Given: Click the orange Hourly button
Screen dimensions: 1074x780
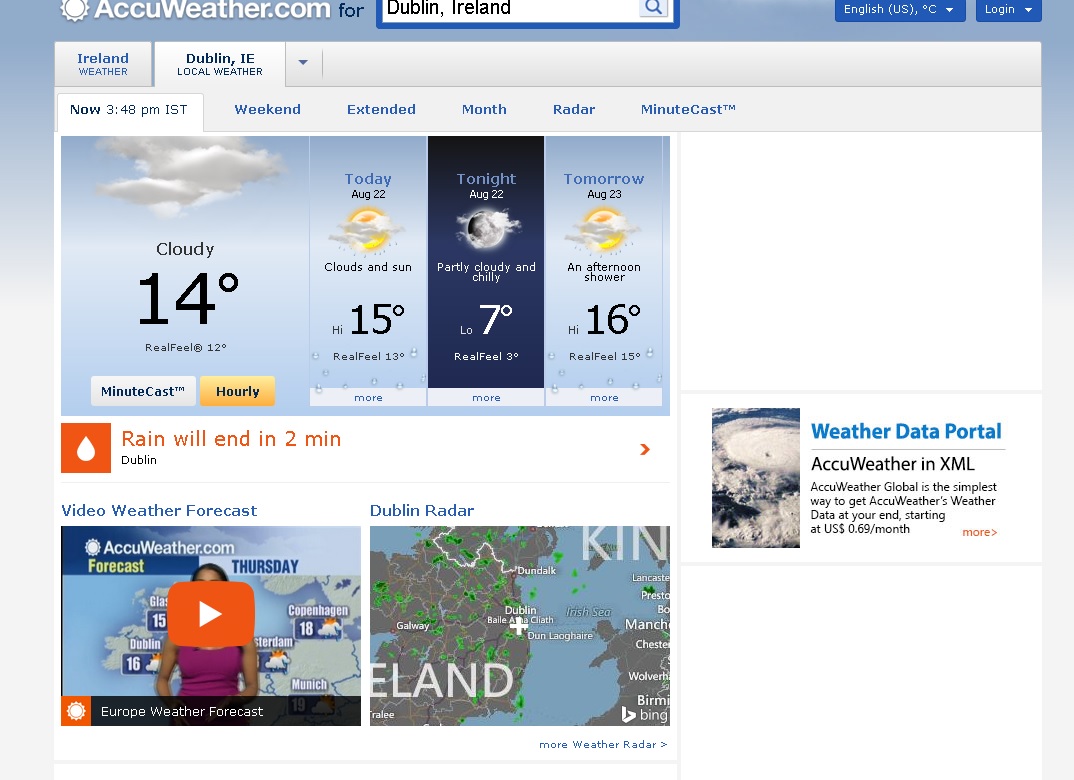Looking at the screenshot, I should 238,391.
